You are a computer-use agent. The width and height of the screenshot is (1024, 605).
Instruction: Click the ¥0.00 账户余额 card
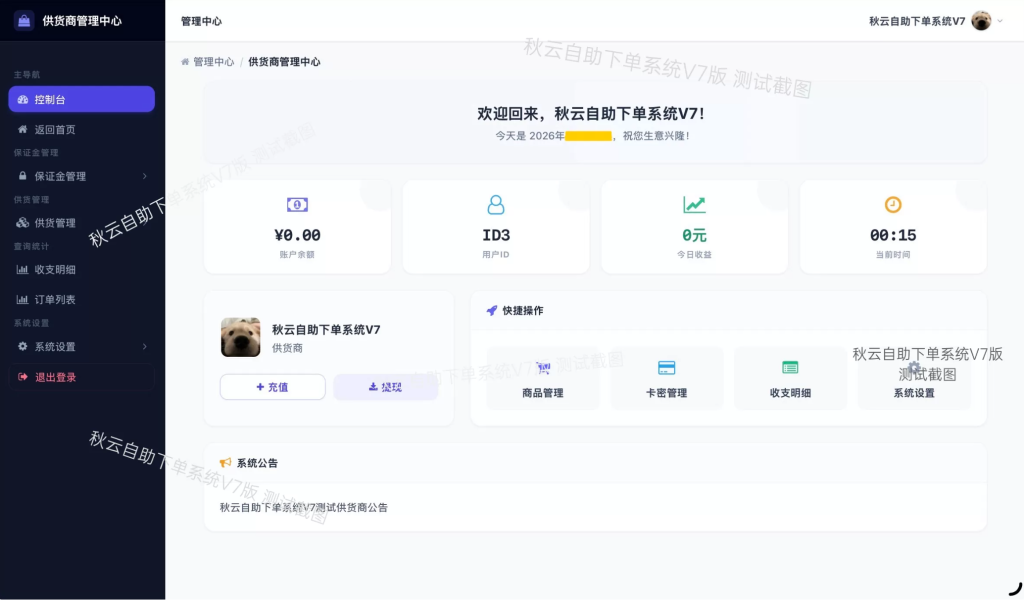(297, 227)
